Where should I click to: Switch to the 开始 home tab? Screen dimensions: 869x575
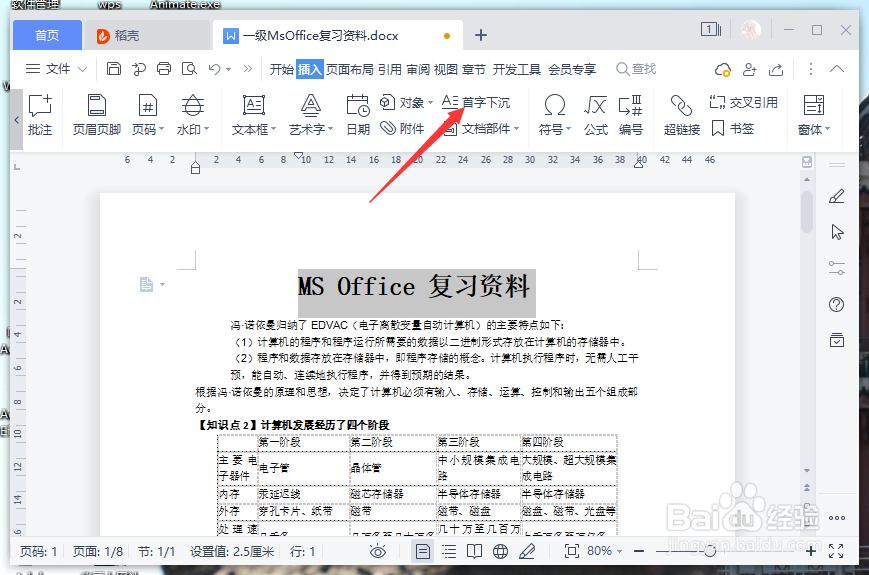tap(282, 69)
